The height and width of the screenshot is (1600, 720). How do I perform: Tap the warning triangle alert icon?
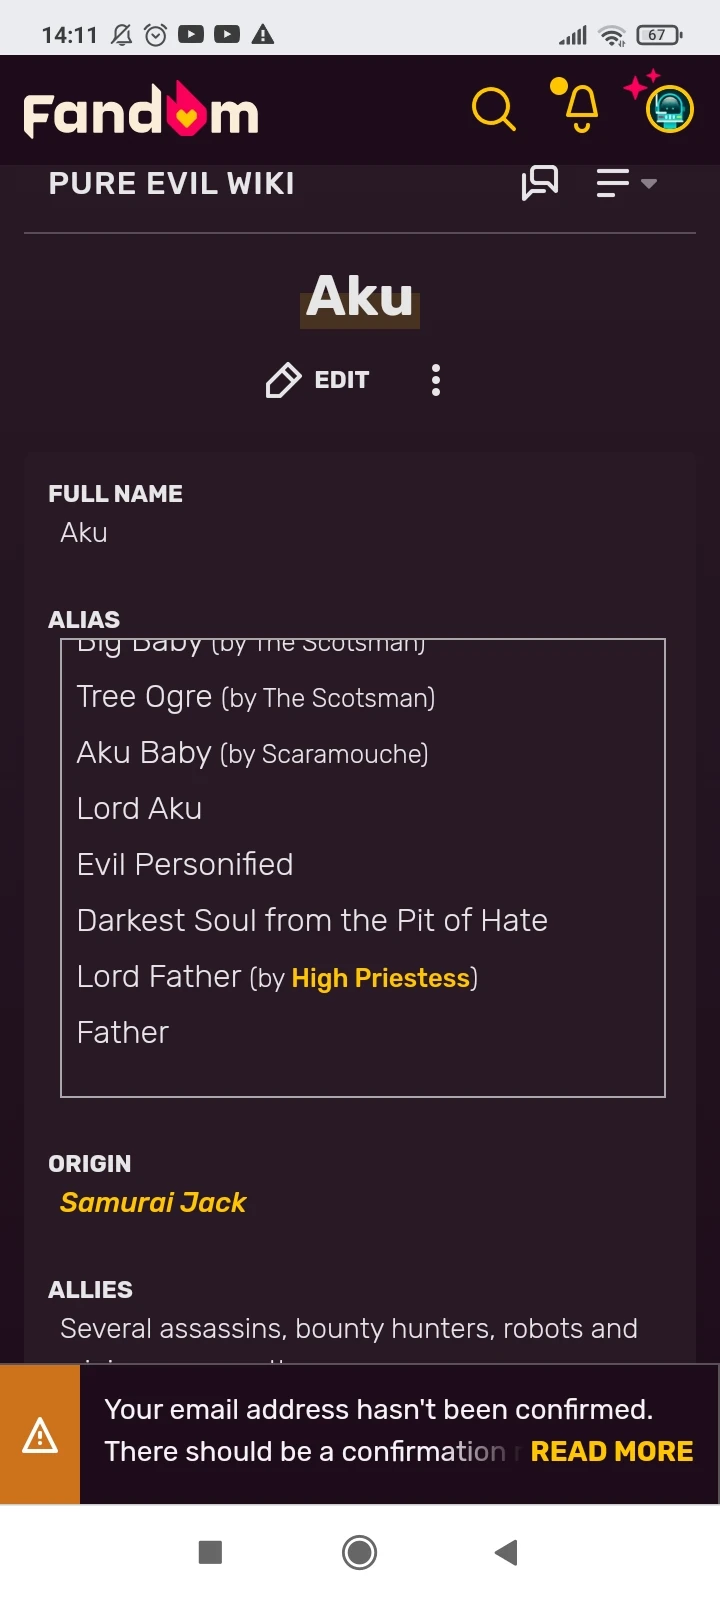click(40, 1435)
